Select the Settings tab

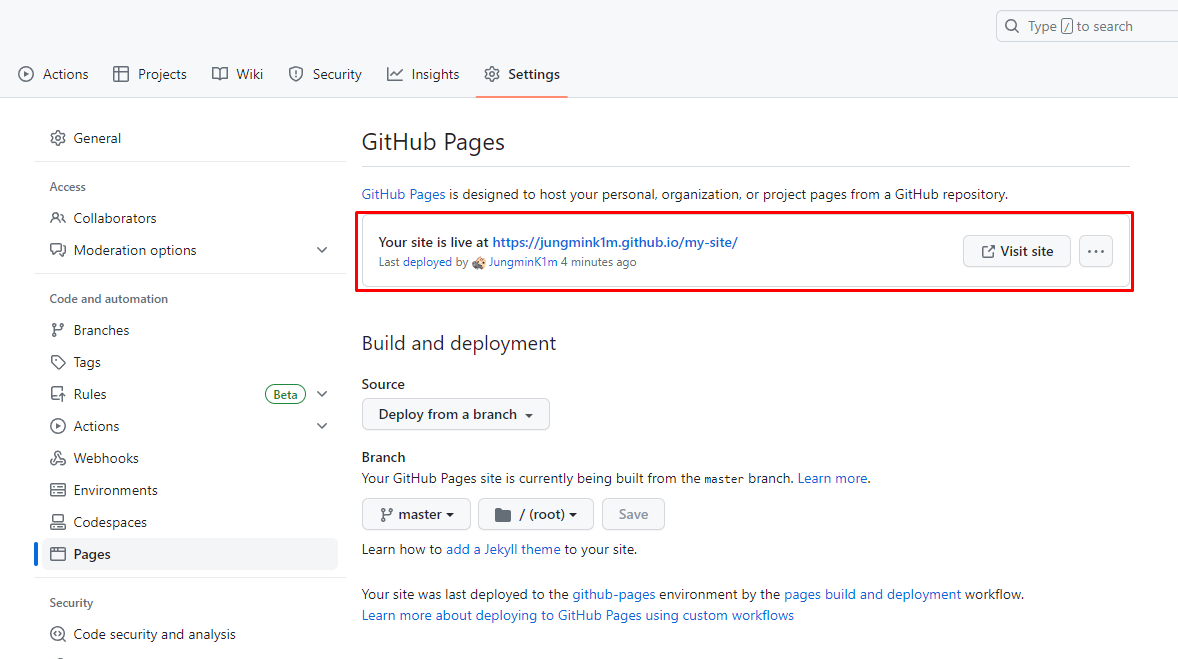[x=522, y=74]
